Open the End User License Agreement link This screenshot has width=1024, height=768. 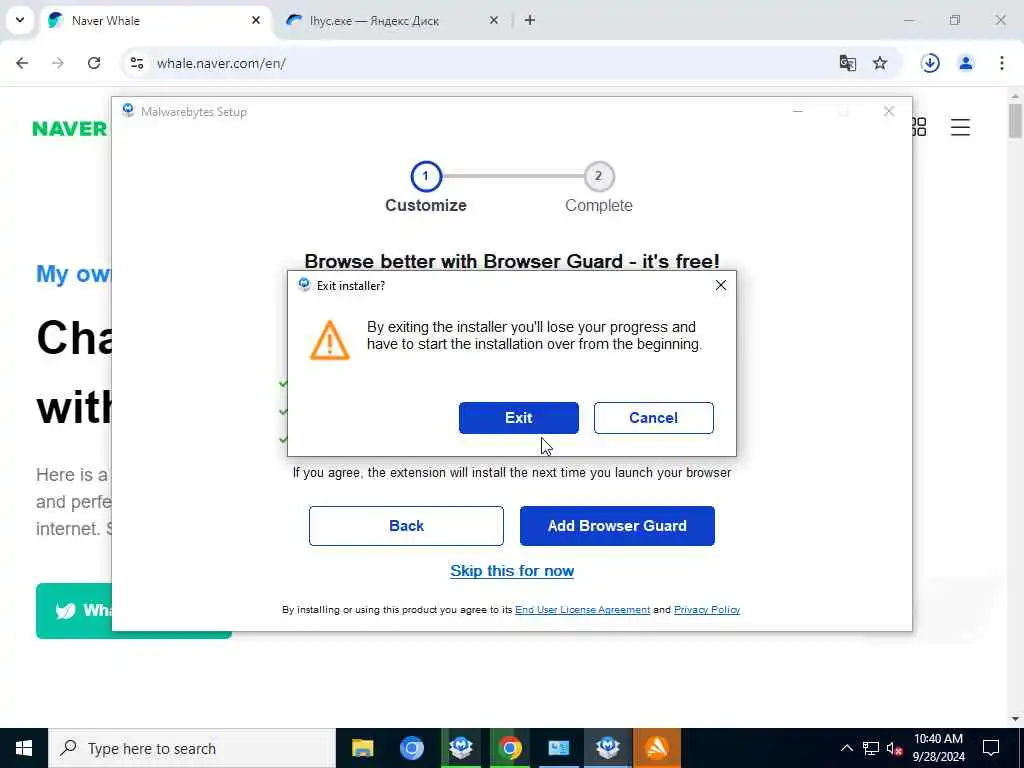point(583,609)
